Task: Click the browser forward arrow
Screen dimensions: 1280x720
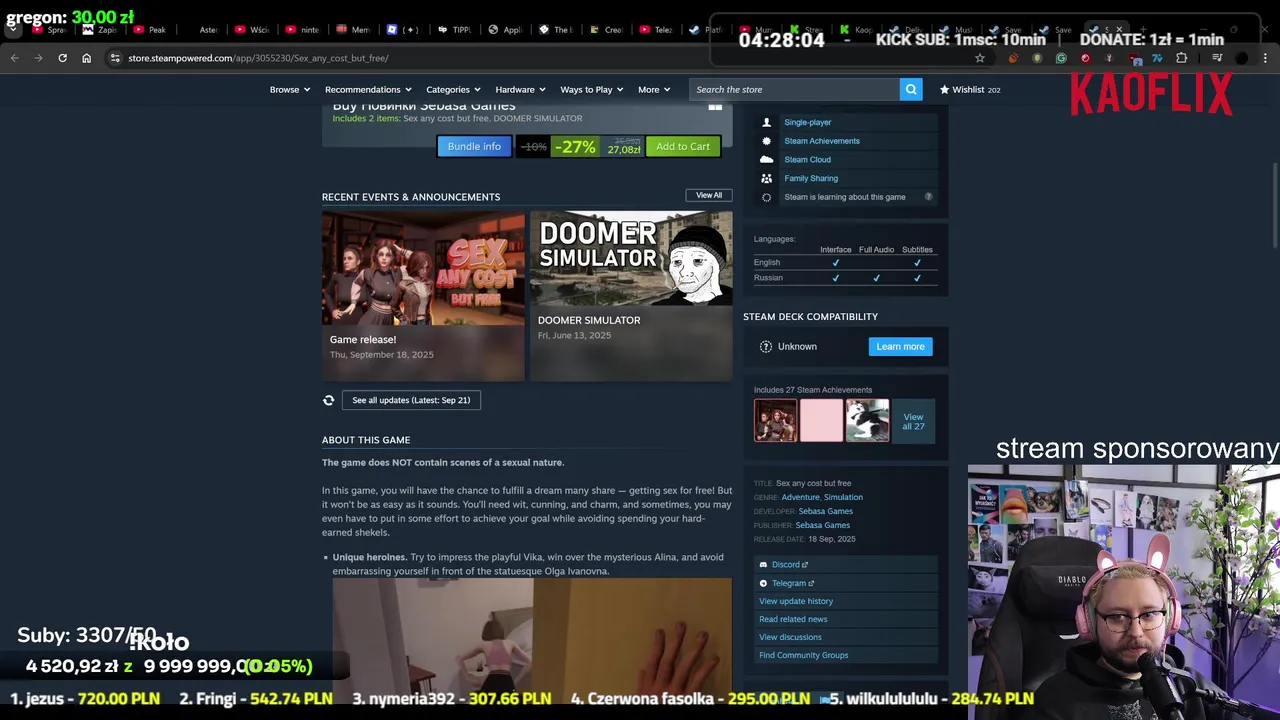Action: tap(38, 58)
